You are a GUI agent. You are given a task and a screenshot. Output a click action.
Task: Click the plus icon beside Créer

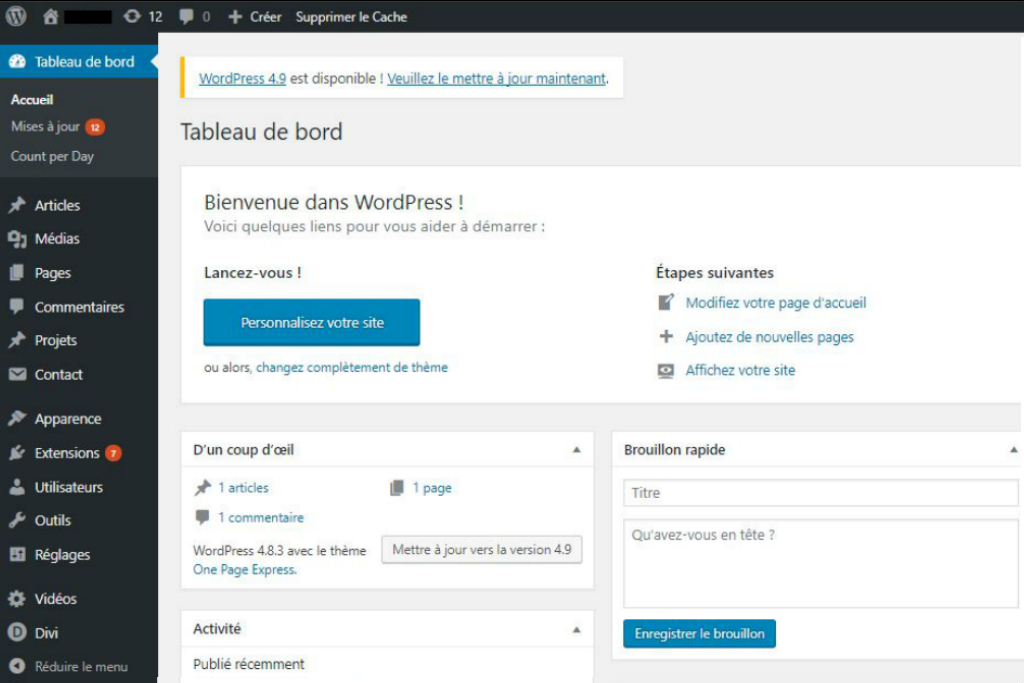[x=235, y=17]
